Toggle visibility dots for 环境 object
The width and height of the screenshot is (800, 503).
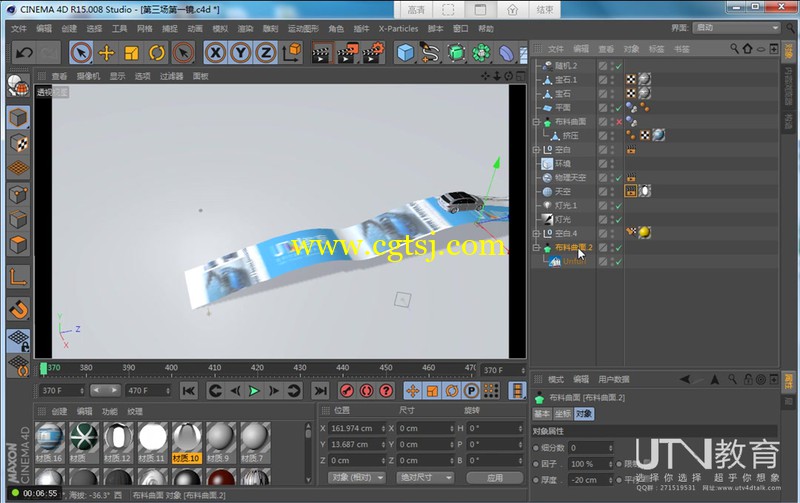pos(612,164)
